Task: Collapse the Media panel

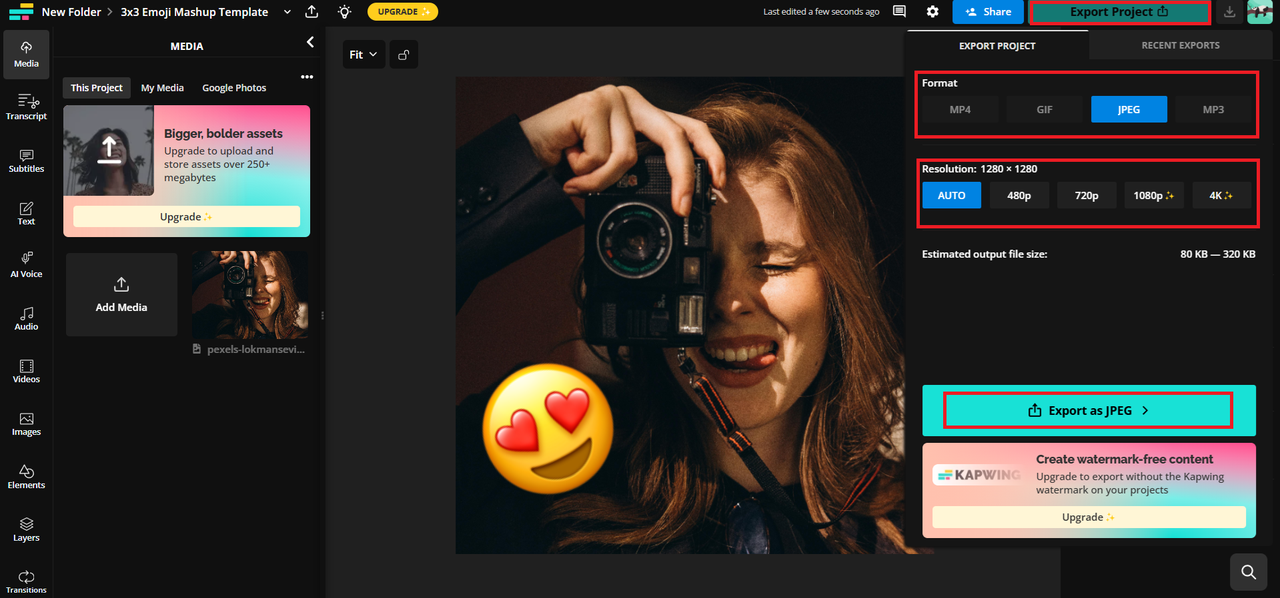Action: pos(310,42)
